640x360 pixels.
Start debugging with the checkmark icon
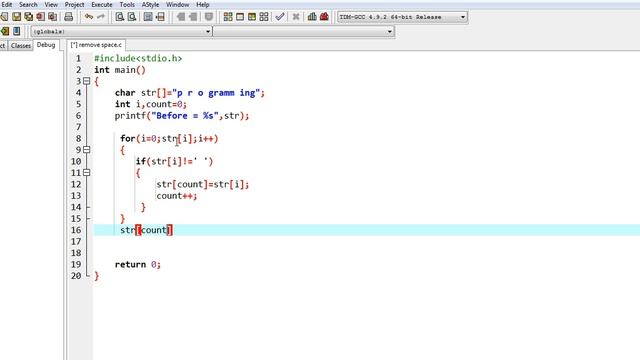(x=280, y=17)
